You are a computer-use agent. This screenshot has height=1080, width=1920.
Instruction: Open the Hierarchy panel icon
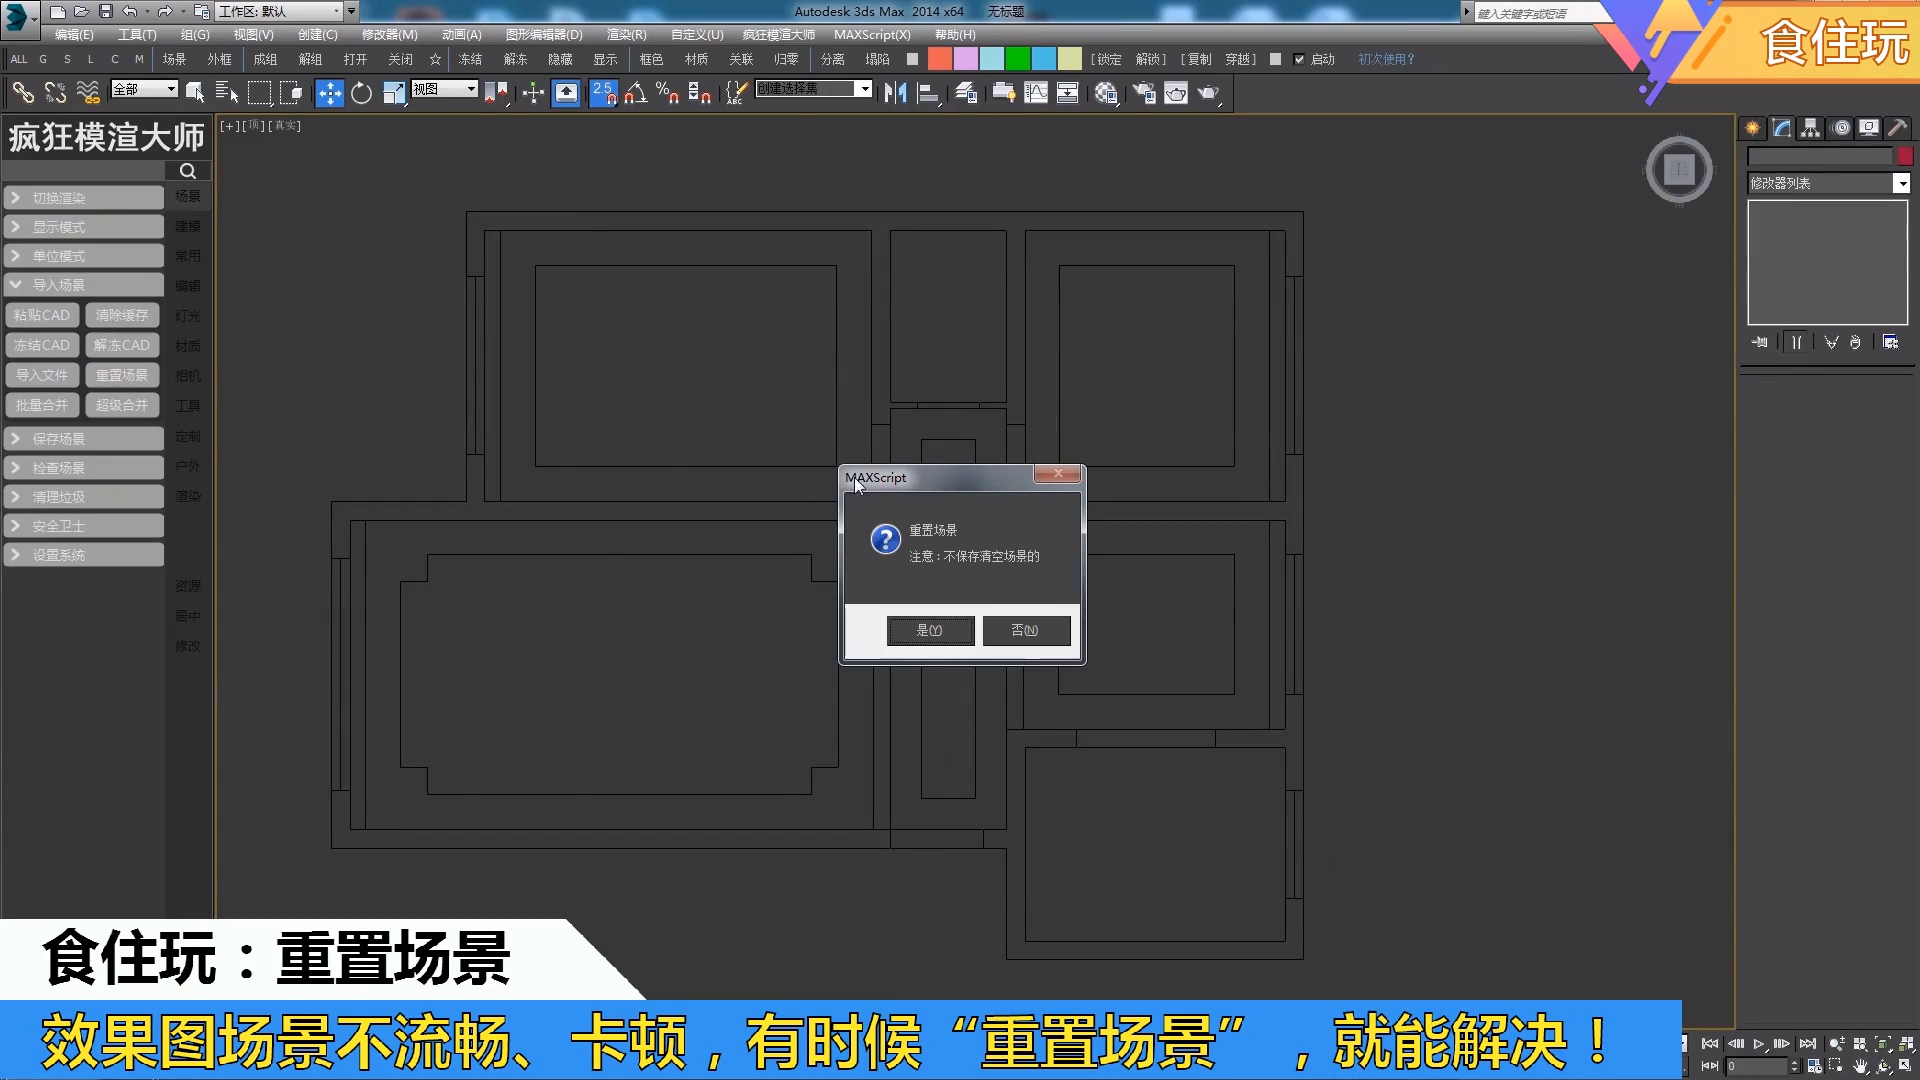tap(1812, 130)
